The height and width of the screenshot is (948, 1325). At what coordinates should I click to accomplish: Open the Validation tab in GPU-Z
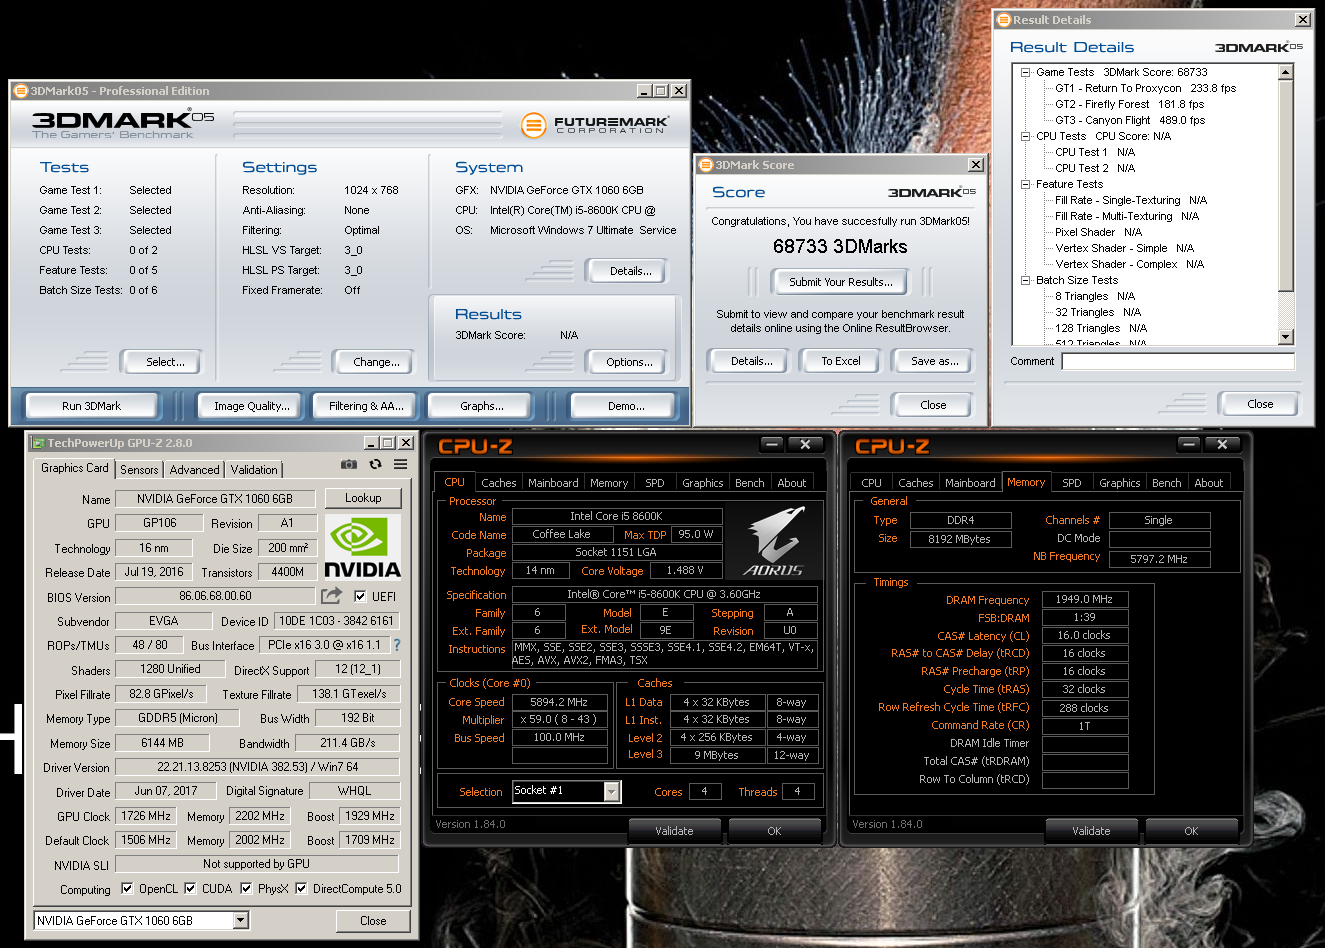254,470
